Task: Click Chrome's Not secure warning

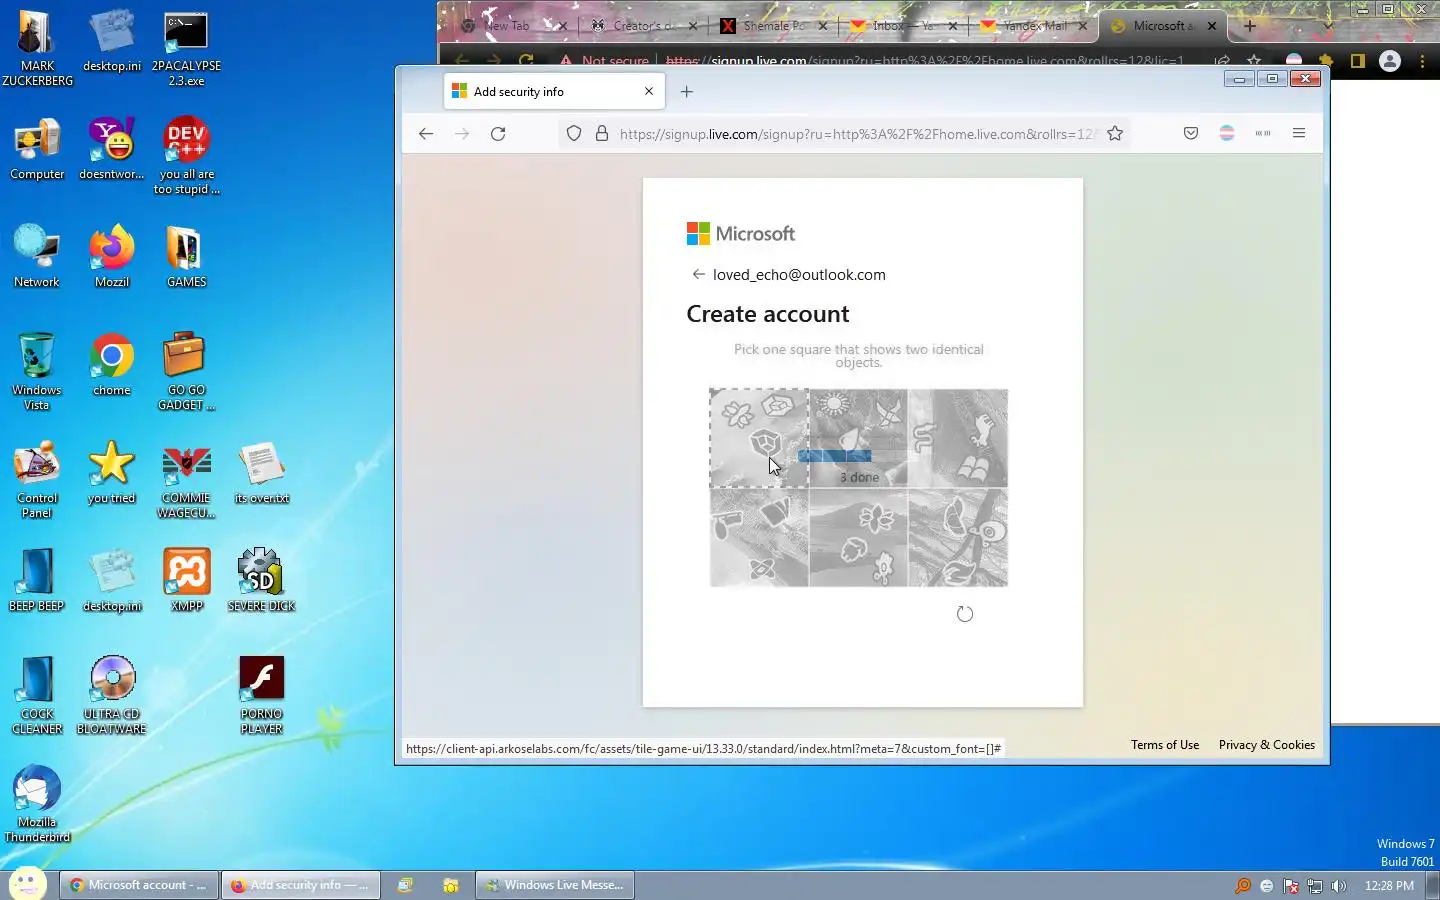Action: (x=604, y=60)
